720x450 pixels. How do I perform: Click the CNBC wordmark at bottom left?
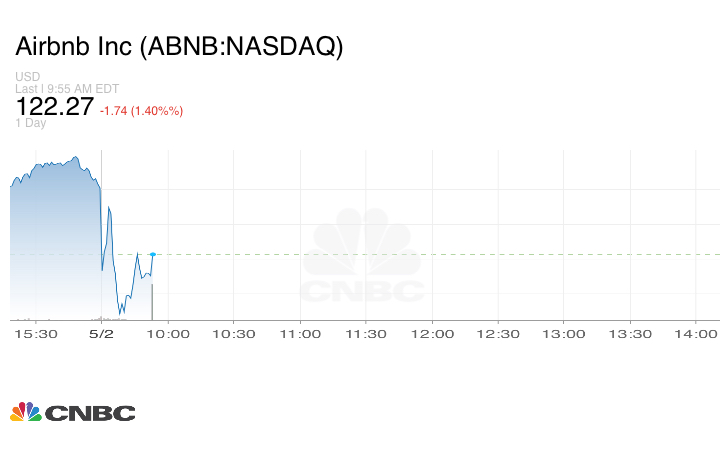tap(90, 413)
